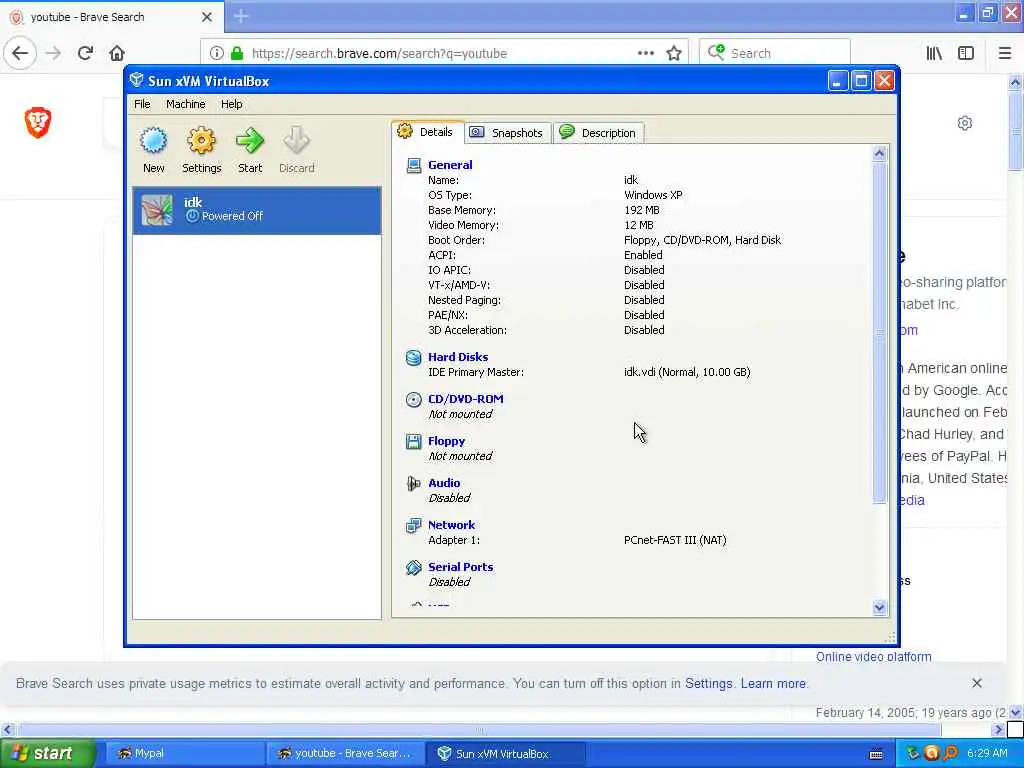Close the youtube - Brave Search tab

[207, 17]
